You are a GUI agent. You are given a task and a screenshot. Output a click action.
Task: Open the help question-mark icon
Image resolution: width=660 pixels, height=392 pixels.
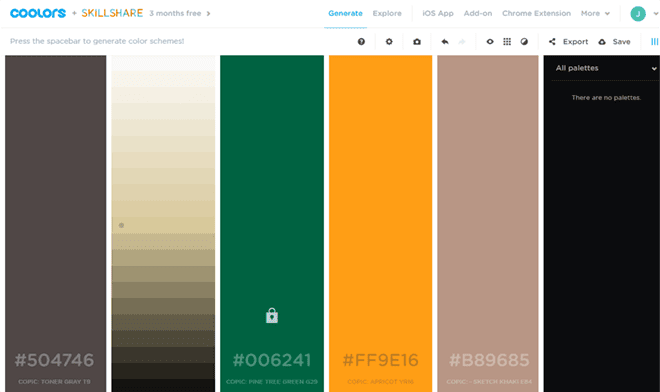[x=361, y=41]
